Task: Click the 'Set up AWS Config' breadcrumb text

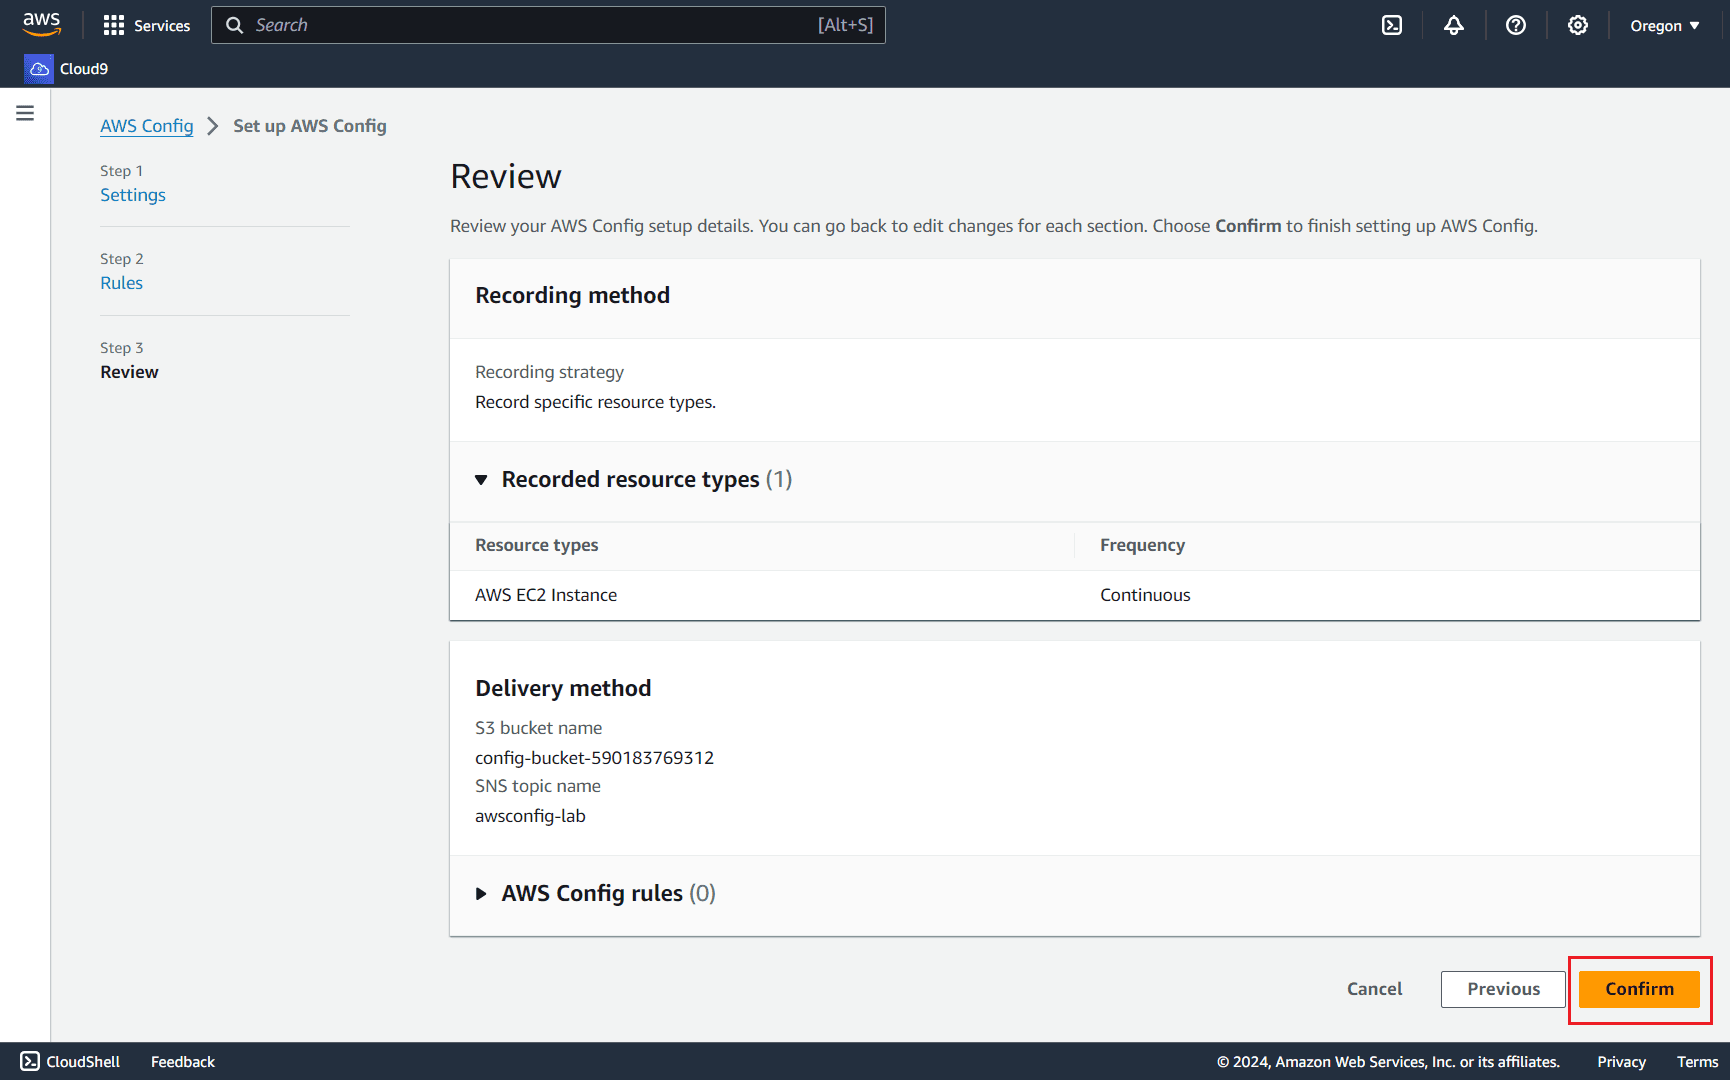Action: [x=310, y=126]
